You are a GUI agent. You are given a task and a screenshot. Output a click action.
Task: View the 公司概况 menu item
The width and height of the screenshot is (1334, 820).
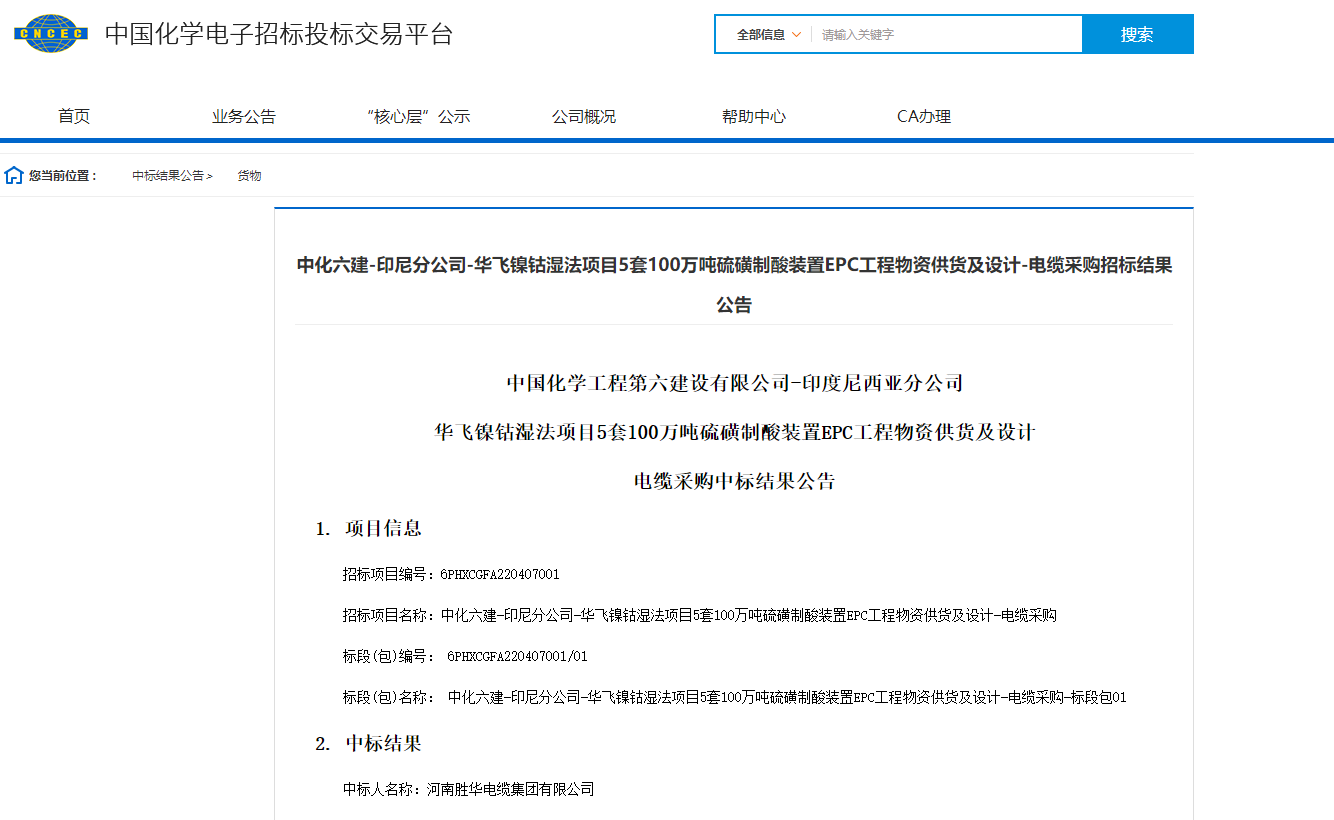pos(584,115)
